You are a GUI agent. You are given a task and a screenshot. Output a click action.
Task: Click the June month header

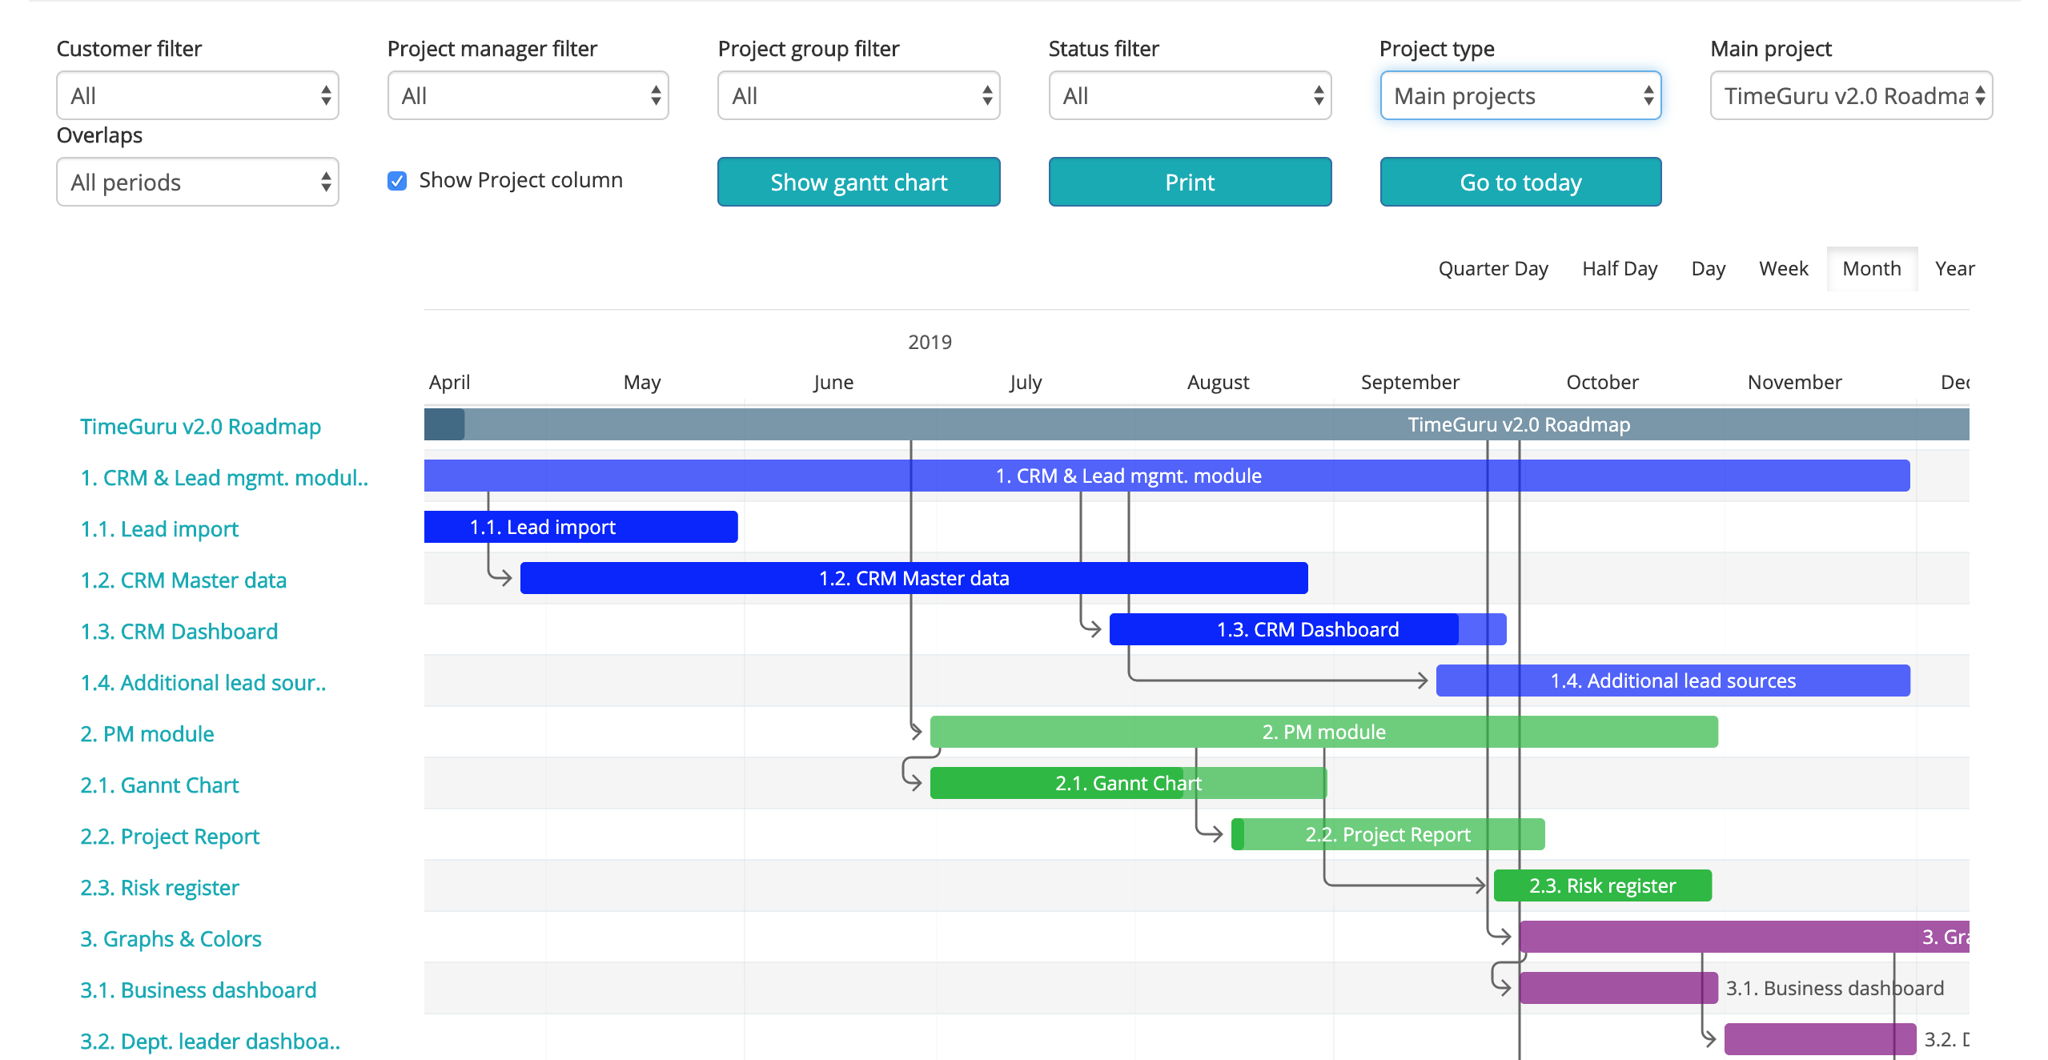pos(833,382)
